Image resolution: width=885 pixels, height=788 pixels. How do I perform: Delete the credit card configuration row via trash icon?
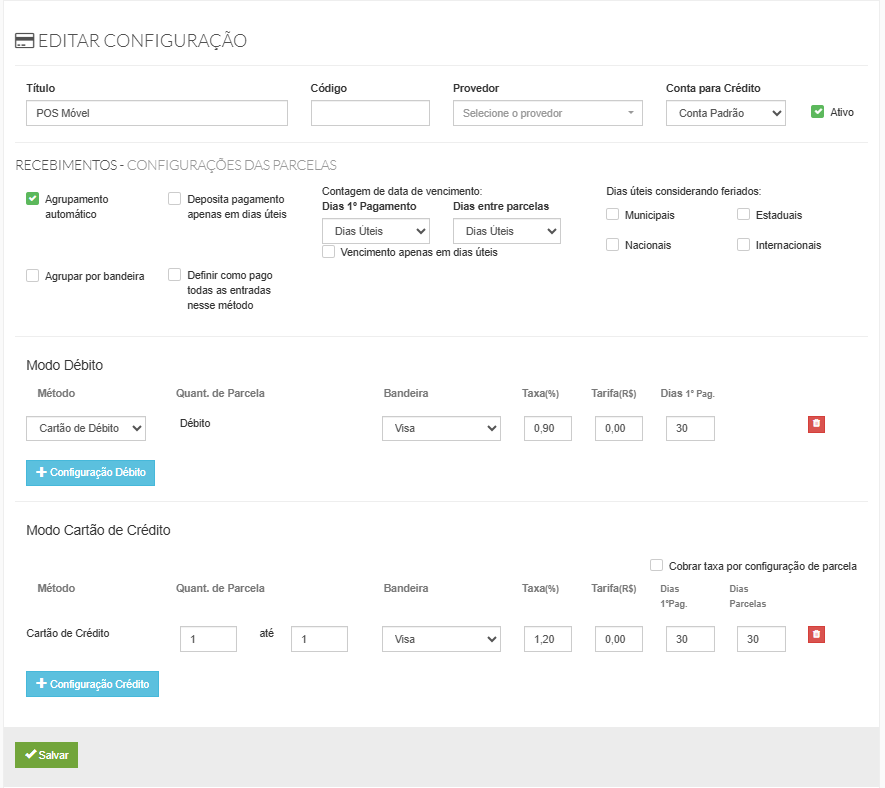click(816, 634)
